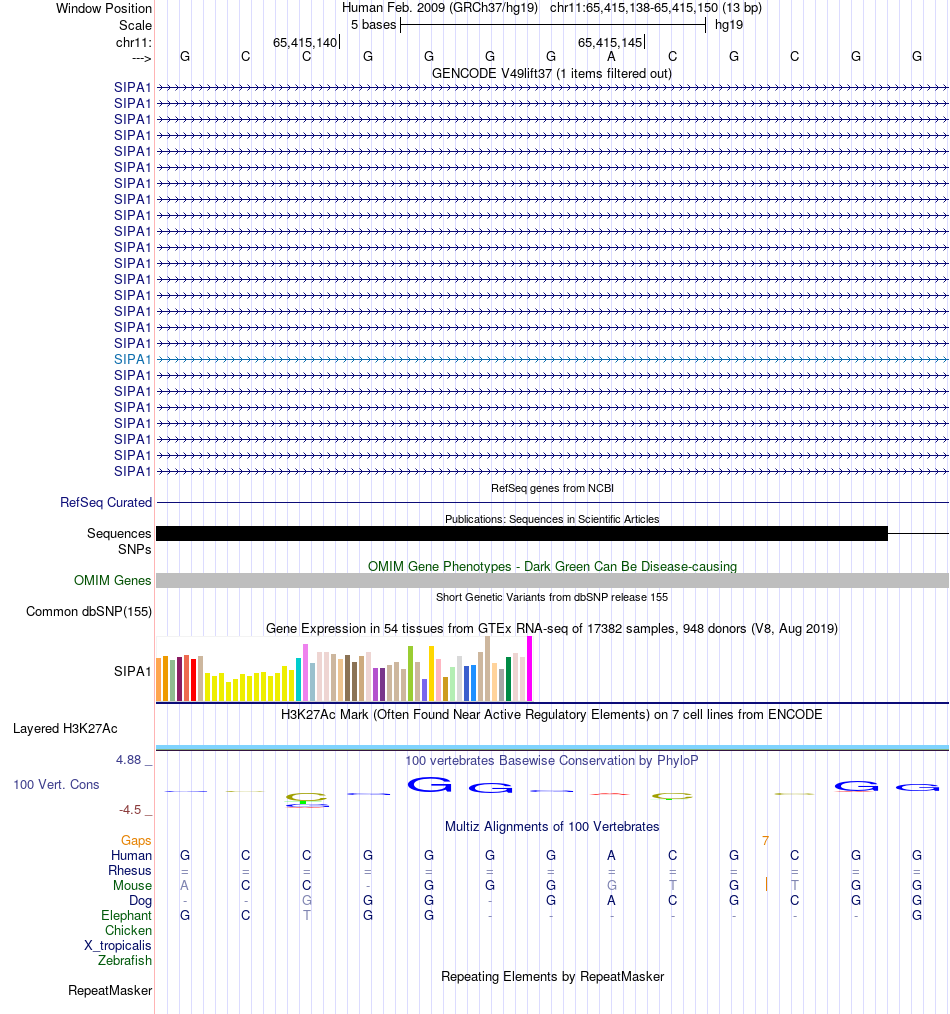Click the faded T in the Elephant row
This screenshot has width=950, height=1014.
click(x=307, y=915)
